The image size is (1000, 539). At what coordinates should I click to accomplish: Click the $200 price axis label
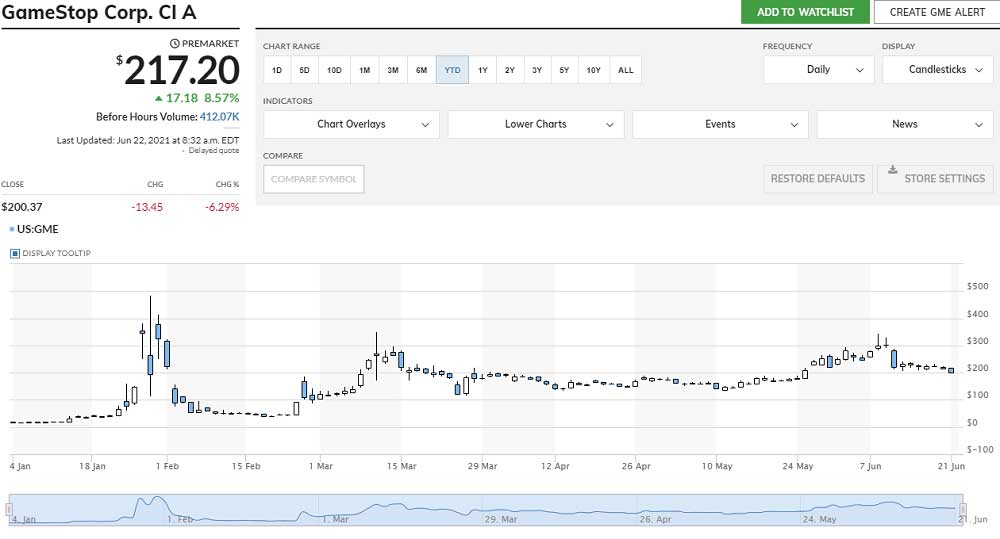point(978,368)
